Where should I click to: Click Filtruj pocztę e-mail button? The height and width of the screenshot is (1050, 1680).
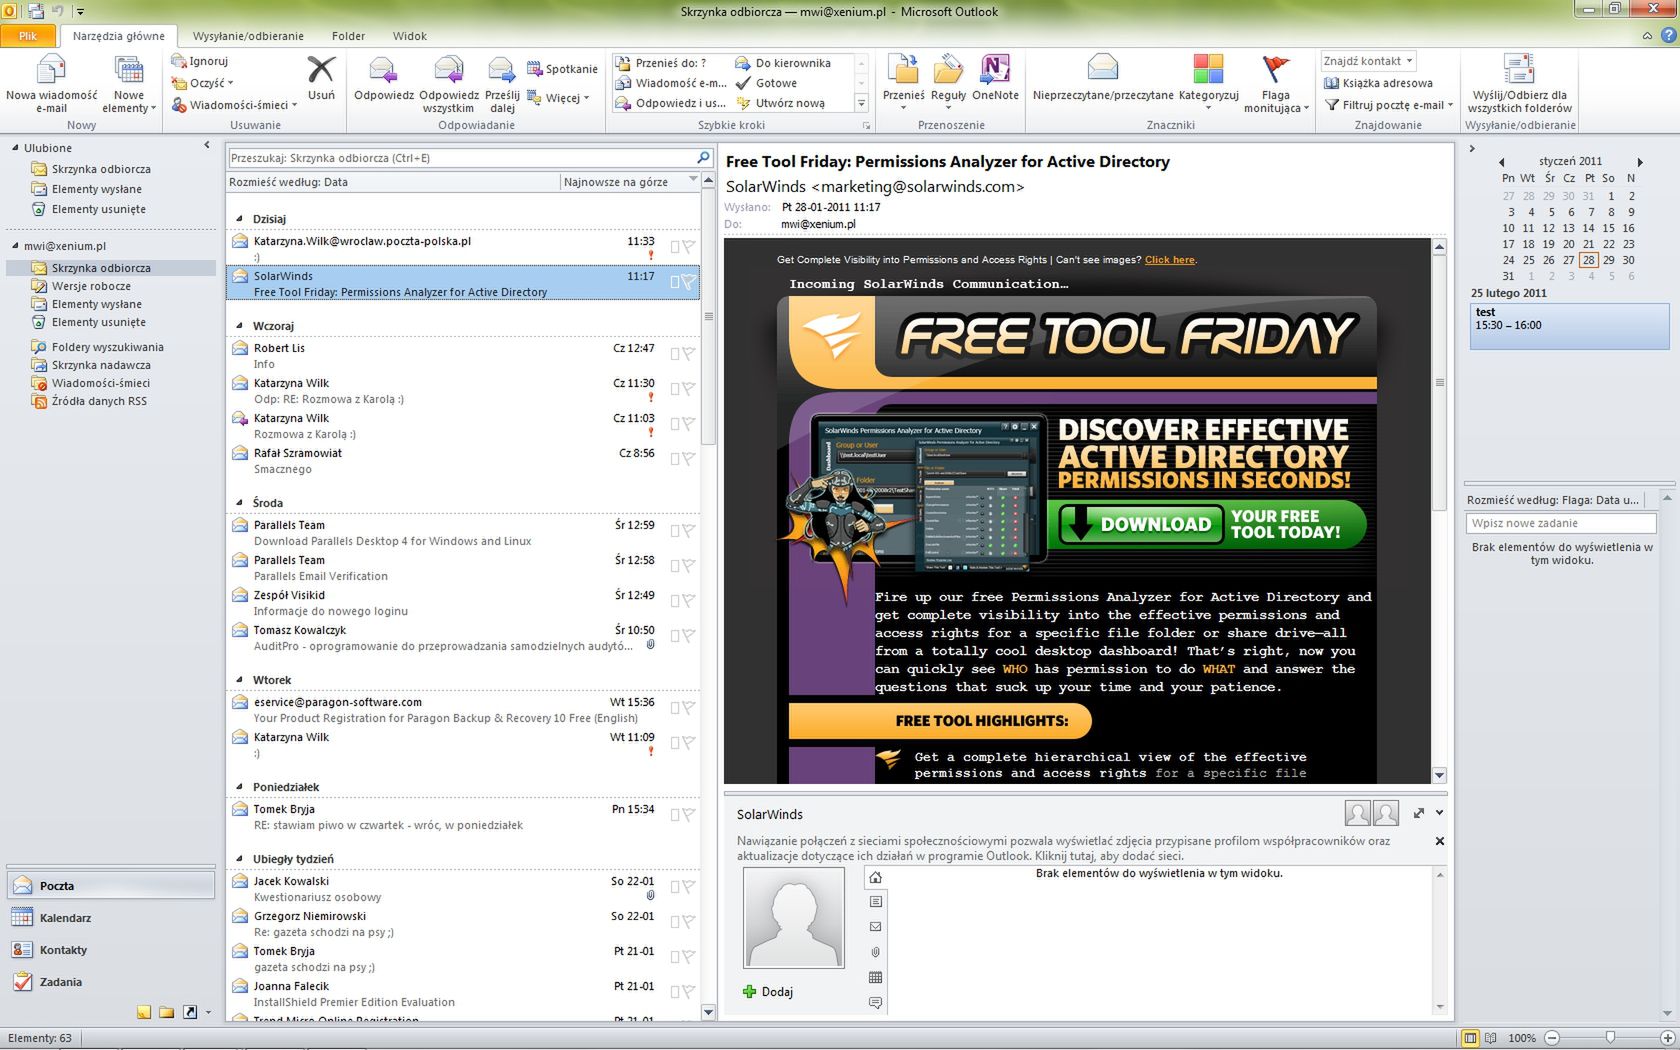1388,105
